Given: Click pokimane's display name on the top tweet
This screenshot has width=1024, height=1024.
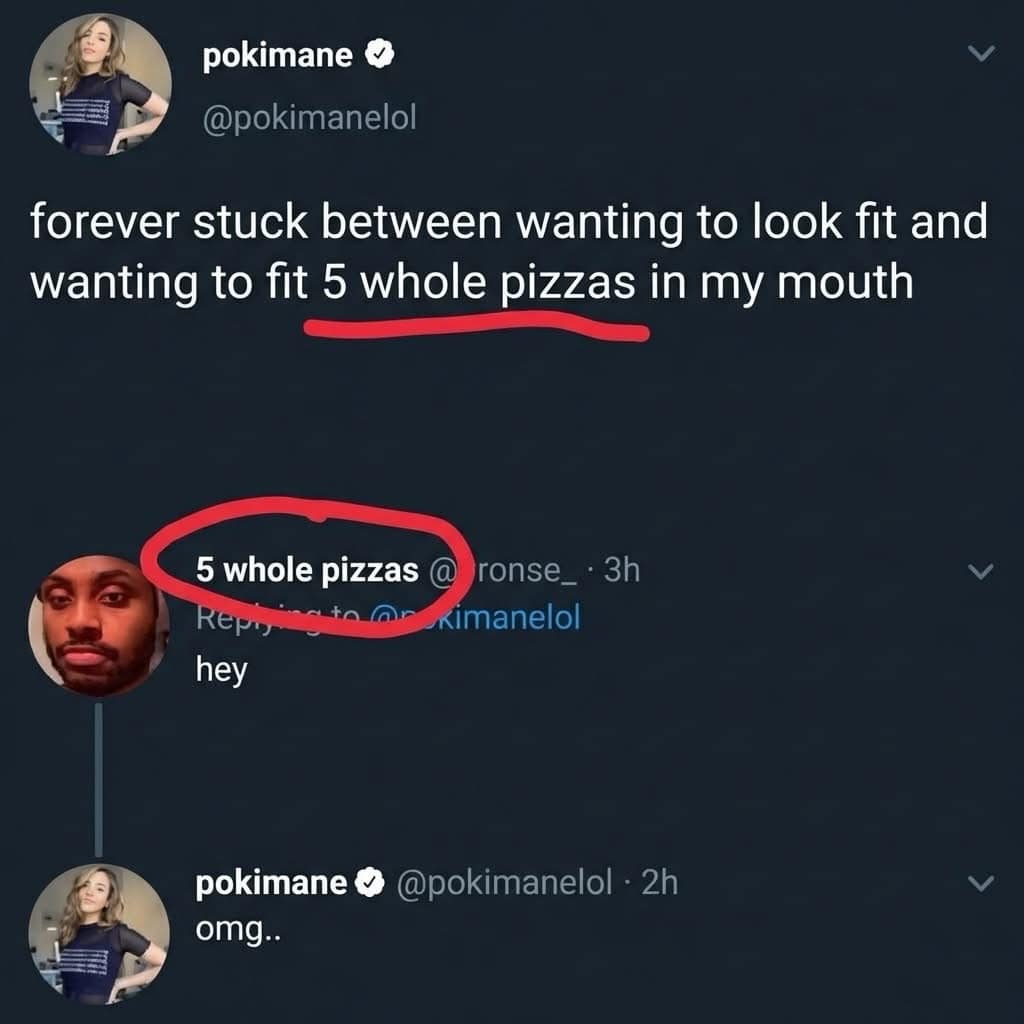Looking at the screenshot, I should pos(275,56).
